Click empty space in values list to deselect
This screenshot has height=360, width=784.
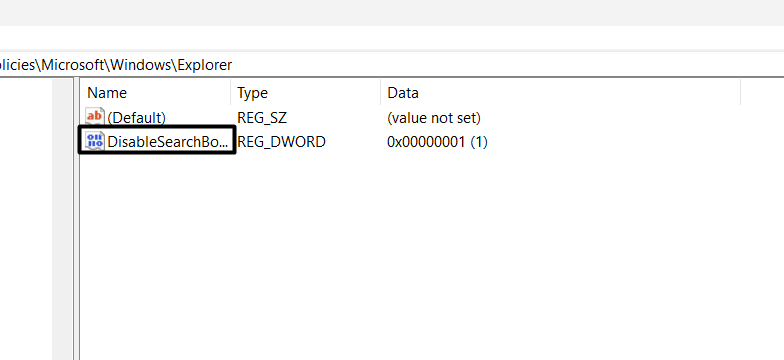(430, 250)
